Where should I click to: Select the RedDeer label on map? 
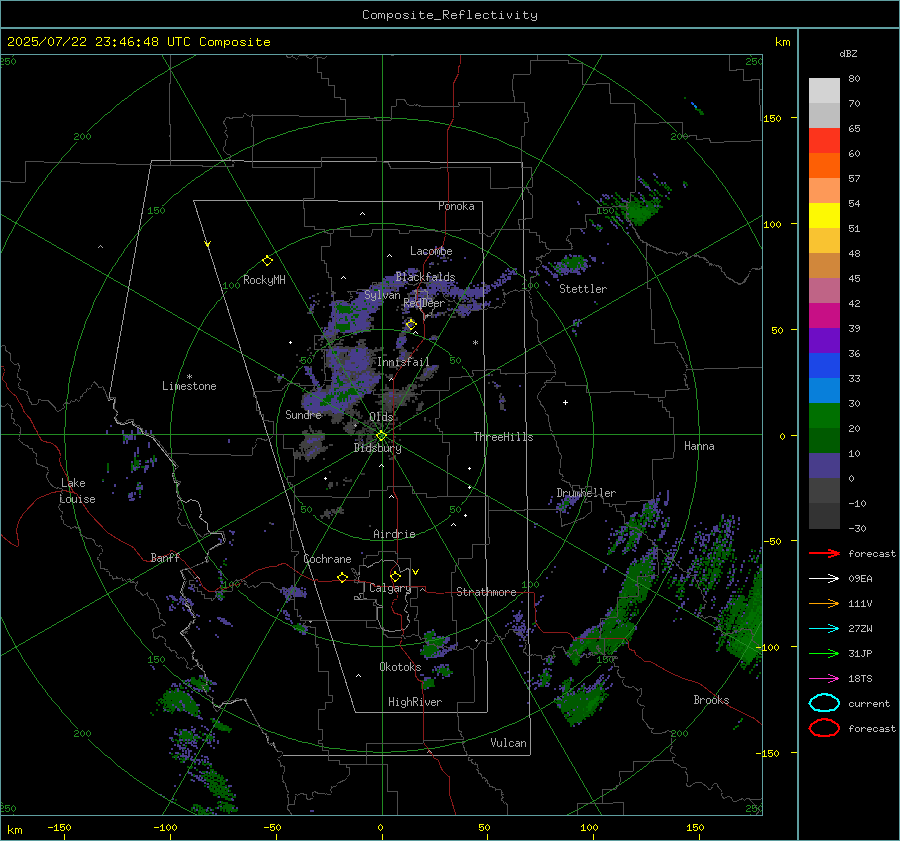424,303
